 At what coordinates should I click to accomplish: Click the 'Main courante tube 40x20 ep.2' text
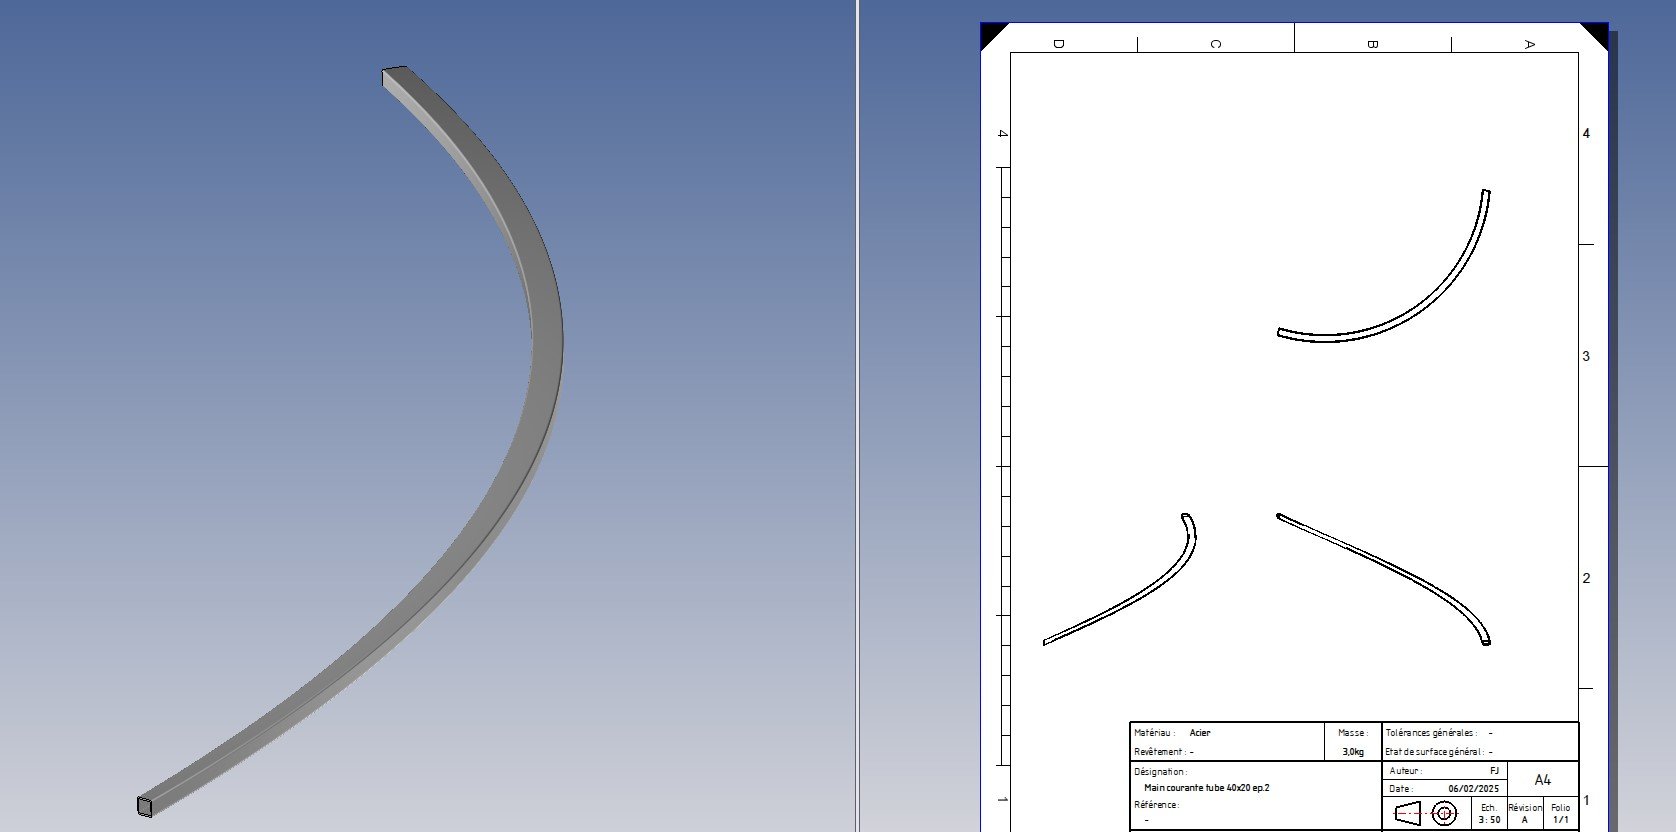coord(1207,788)
